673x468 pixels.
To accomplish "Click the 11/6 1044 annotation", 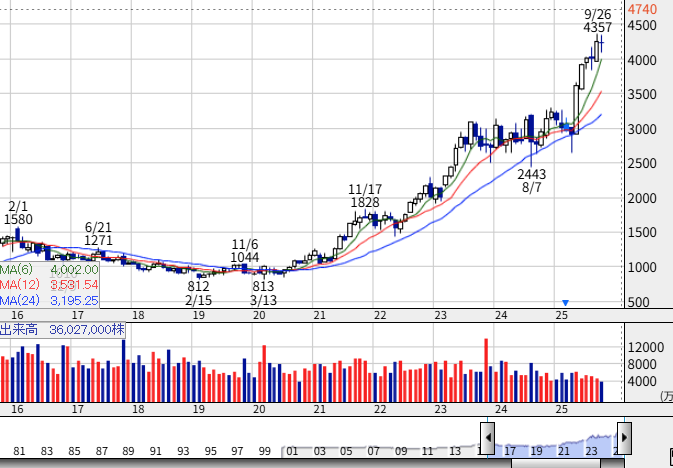I will [245, 251].
